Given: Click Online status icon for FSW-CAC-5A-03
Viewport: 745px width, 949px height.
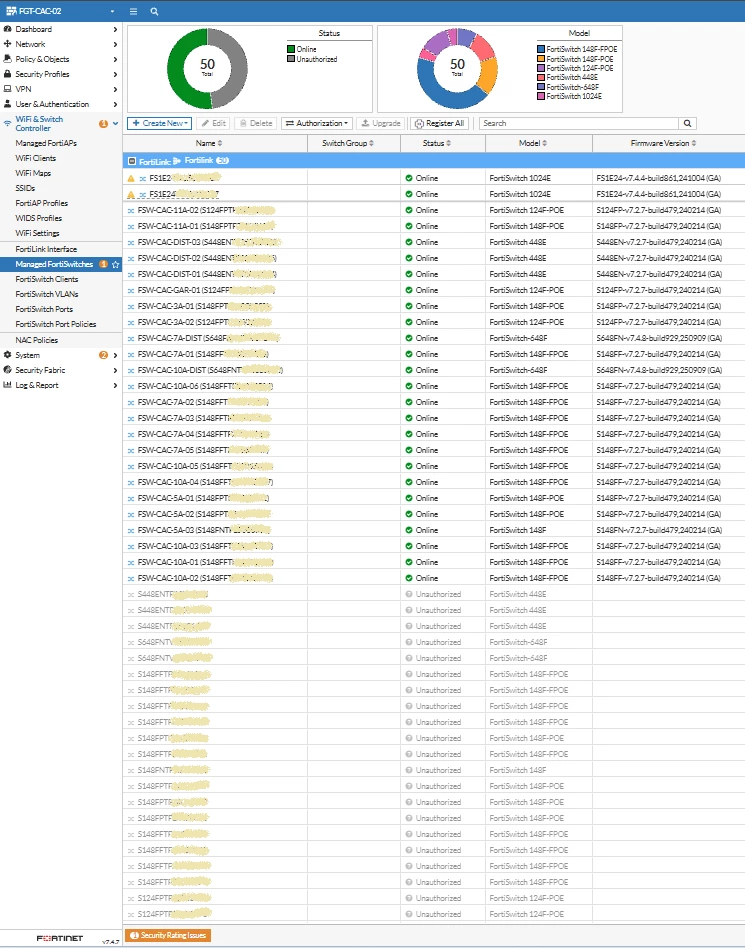Looking at the screenshot, I should pyautogui.click(x=409, y=530).
